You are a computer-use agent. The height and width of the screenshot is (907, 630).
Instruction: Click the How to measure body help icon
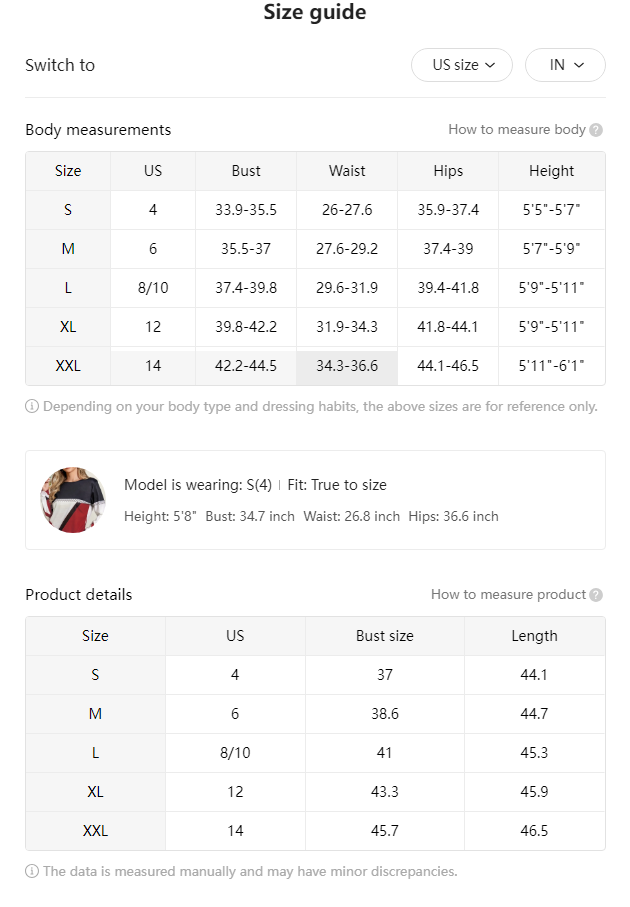click(x=596, y=130)
